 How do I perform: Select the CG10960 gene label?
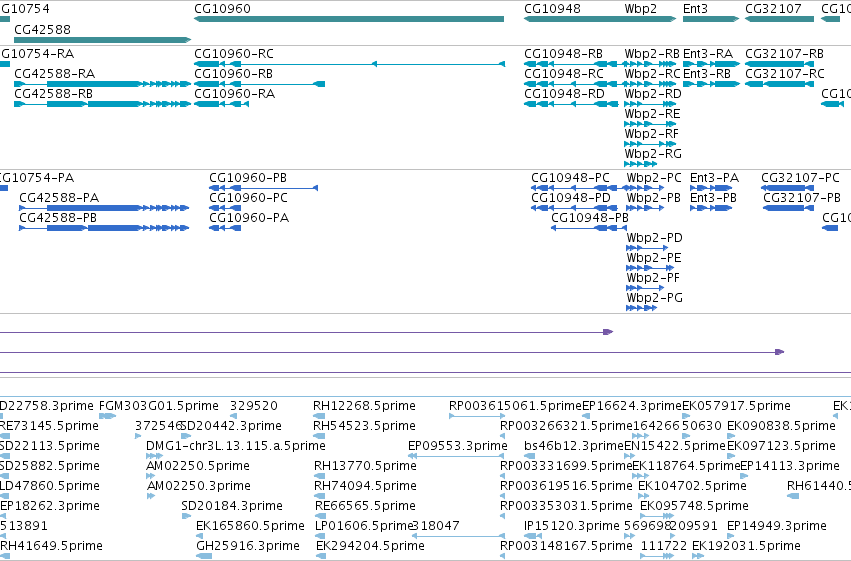point(223,9)
